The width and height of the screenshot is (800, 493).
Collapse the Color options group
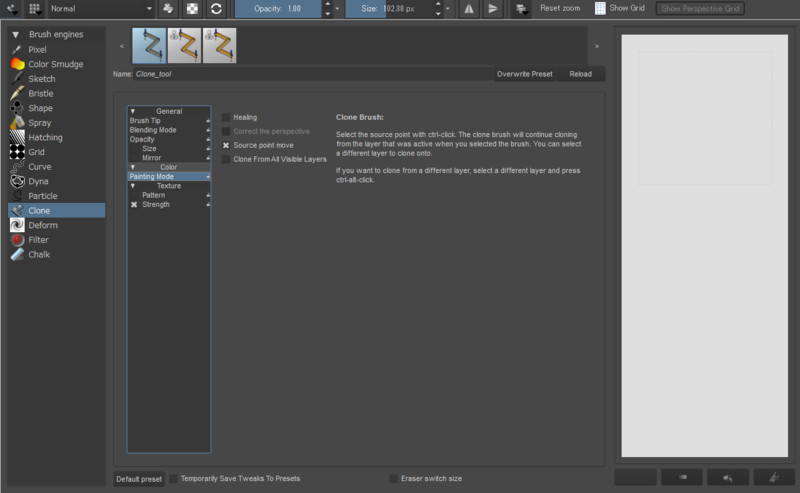[x=133, y=167]
